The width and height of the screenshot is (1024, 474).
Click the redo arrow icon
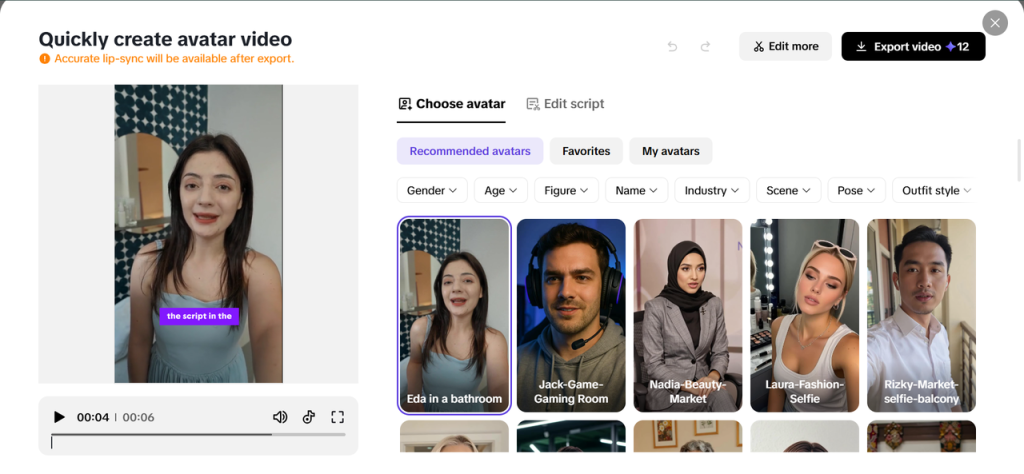(x=705, y=47)
